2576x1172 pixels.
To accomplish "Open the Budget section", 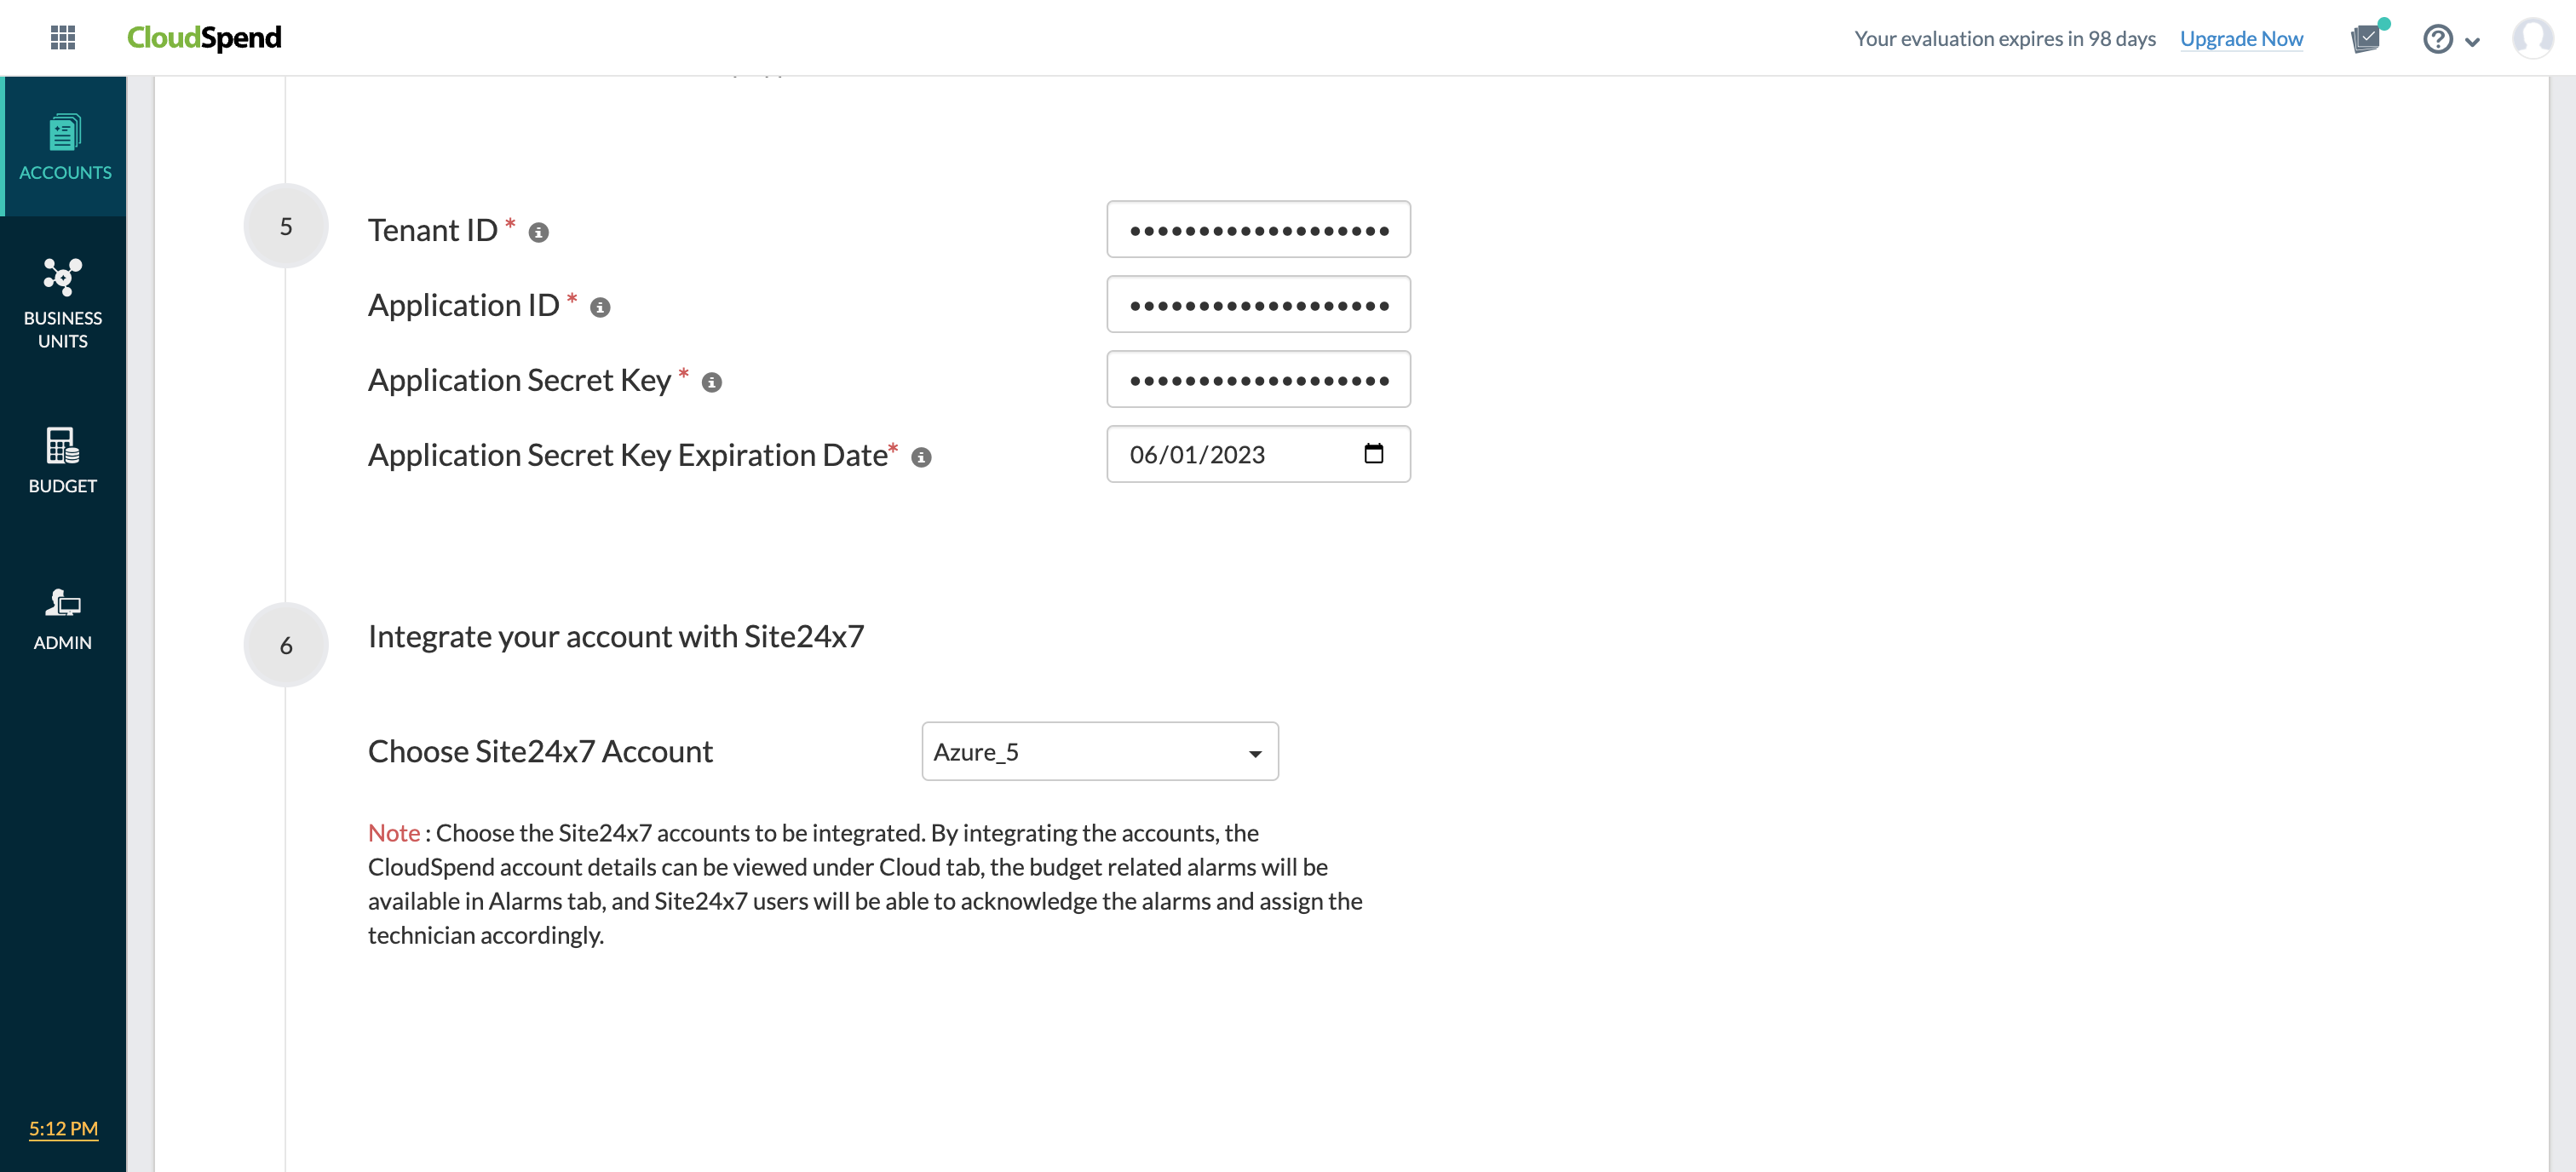I will pyautogui.click(x=62, y=460).
